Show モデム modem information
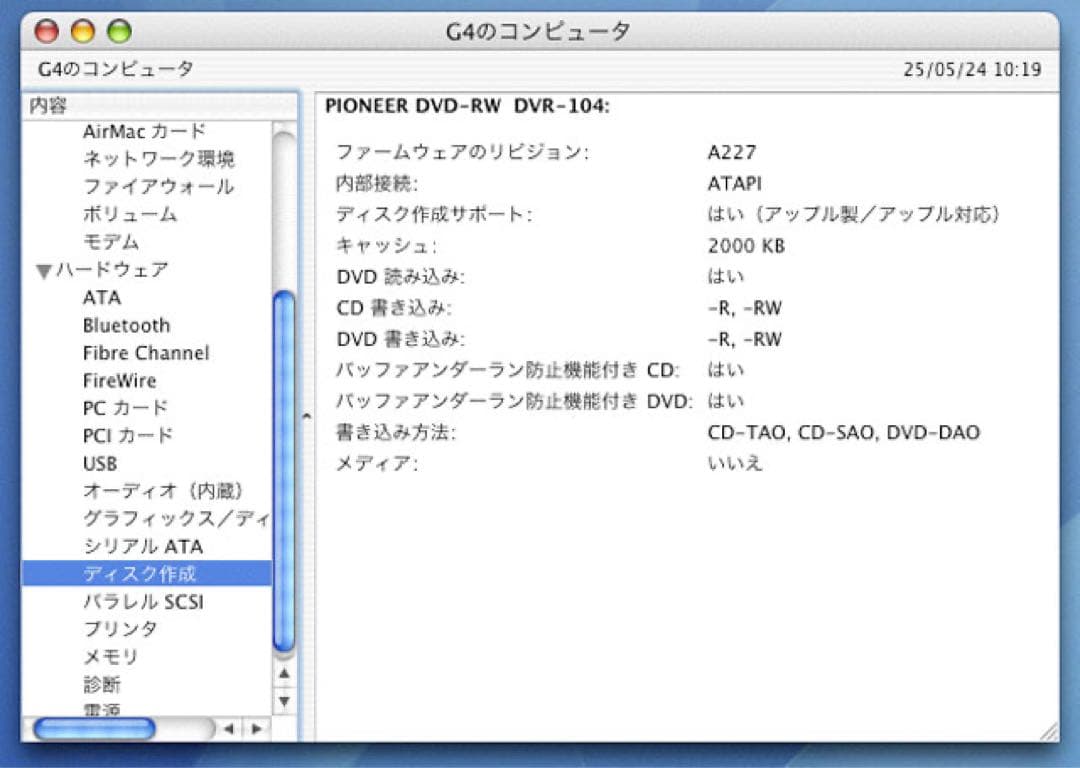The image size is (1080, 768). point(112,241)
